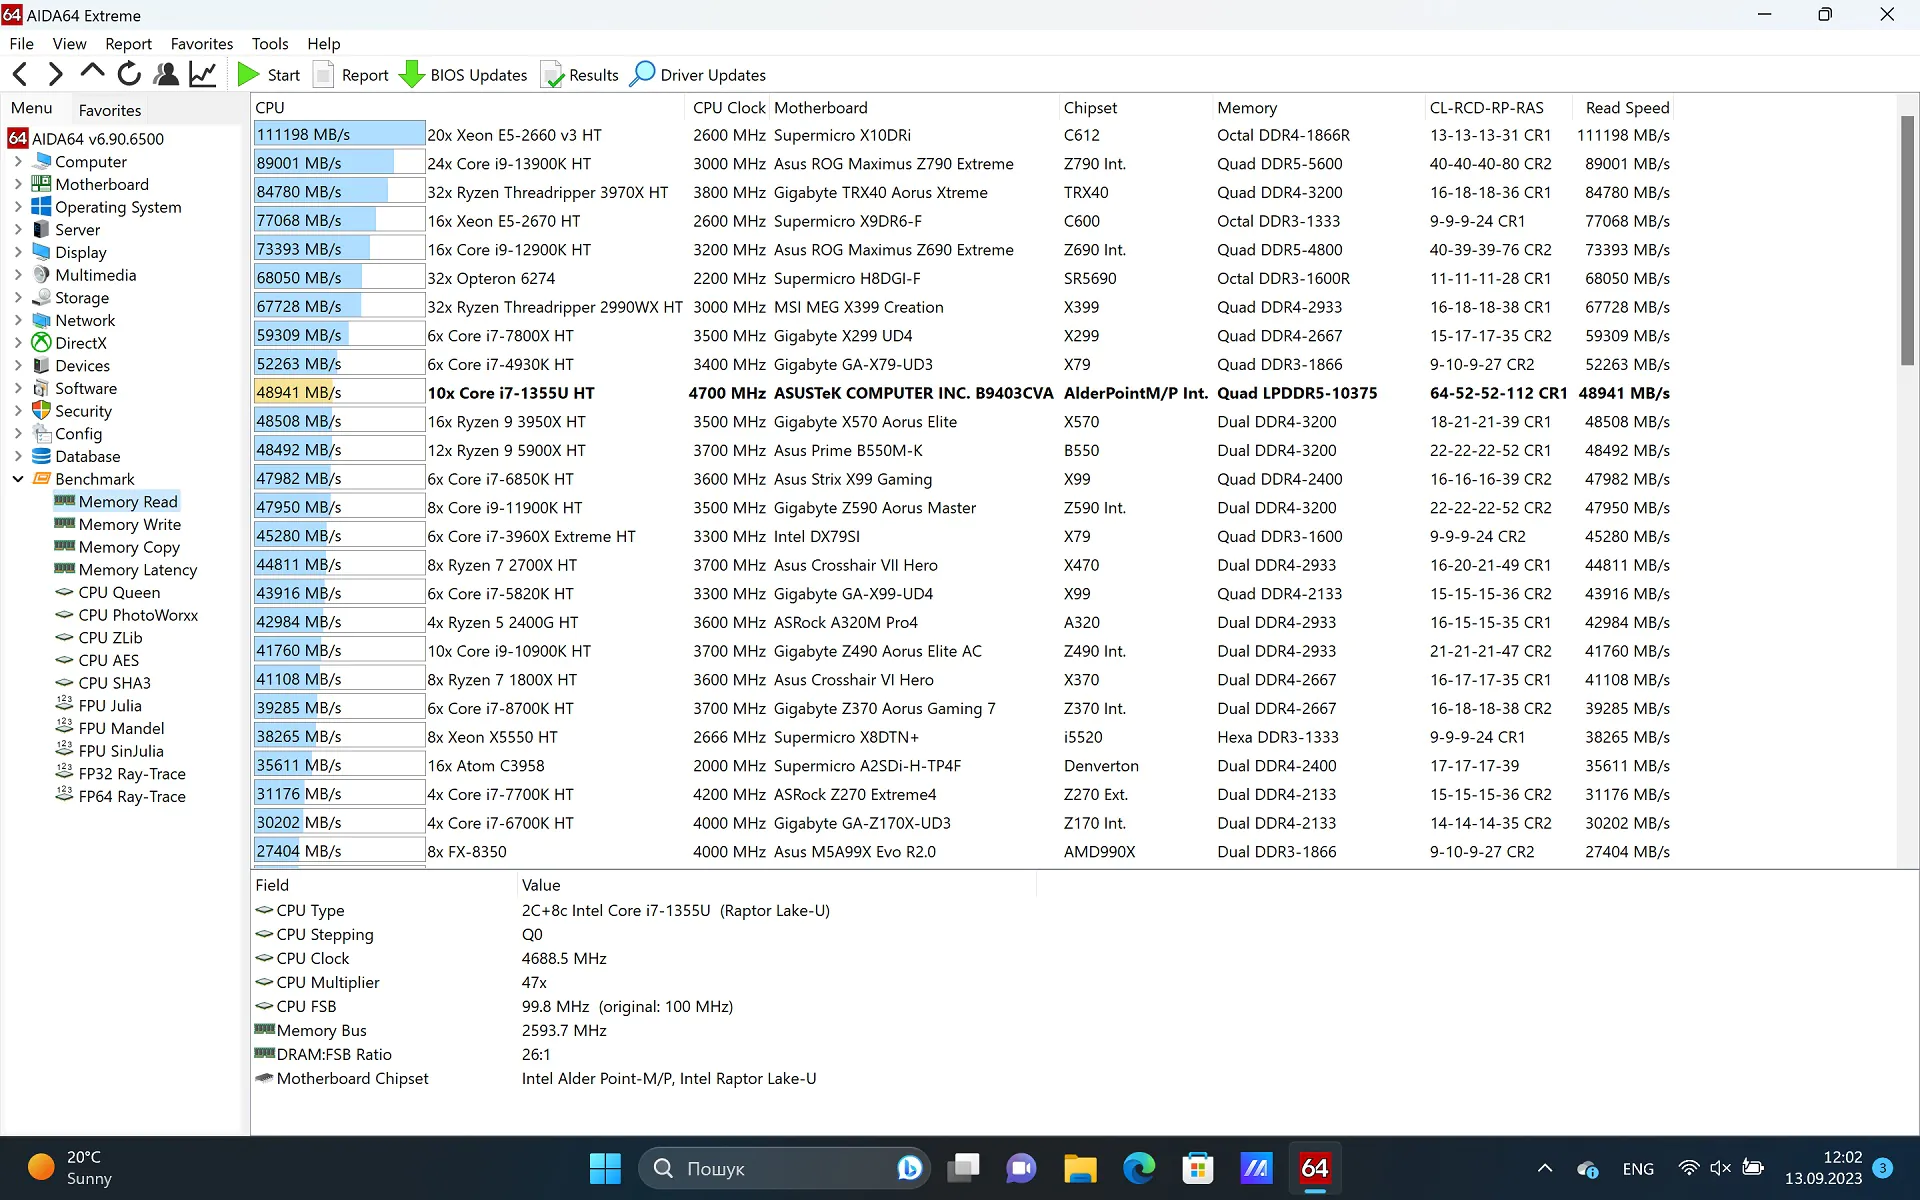1920x1200 pixels.
Task: Click the Driver Updates icon
Action: point(641,75)
